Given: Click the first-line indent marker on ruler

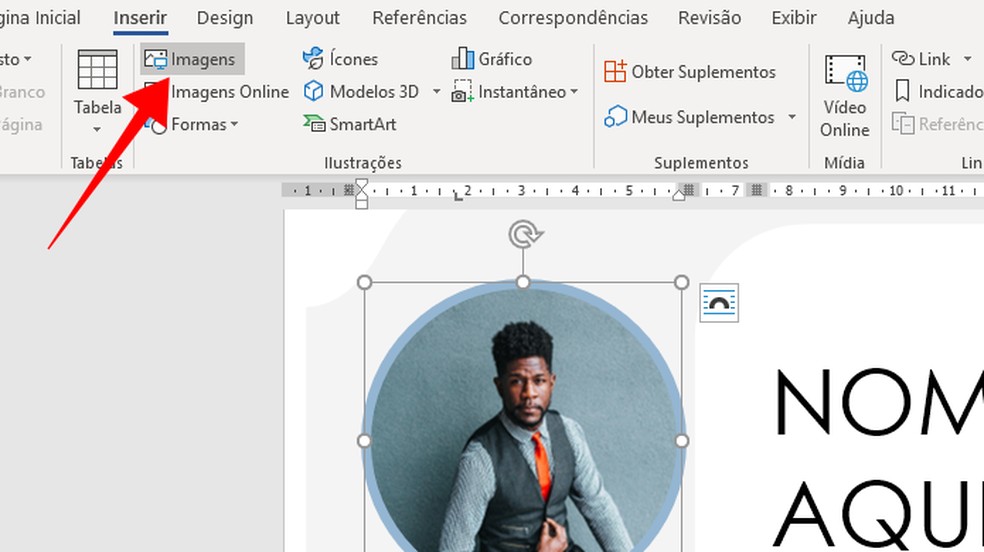Looking at the screenshot, I should coord(362,186).
